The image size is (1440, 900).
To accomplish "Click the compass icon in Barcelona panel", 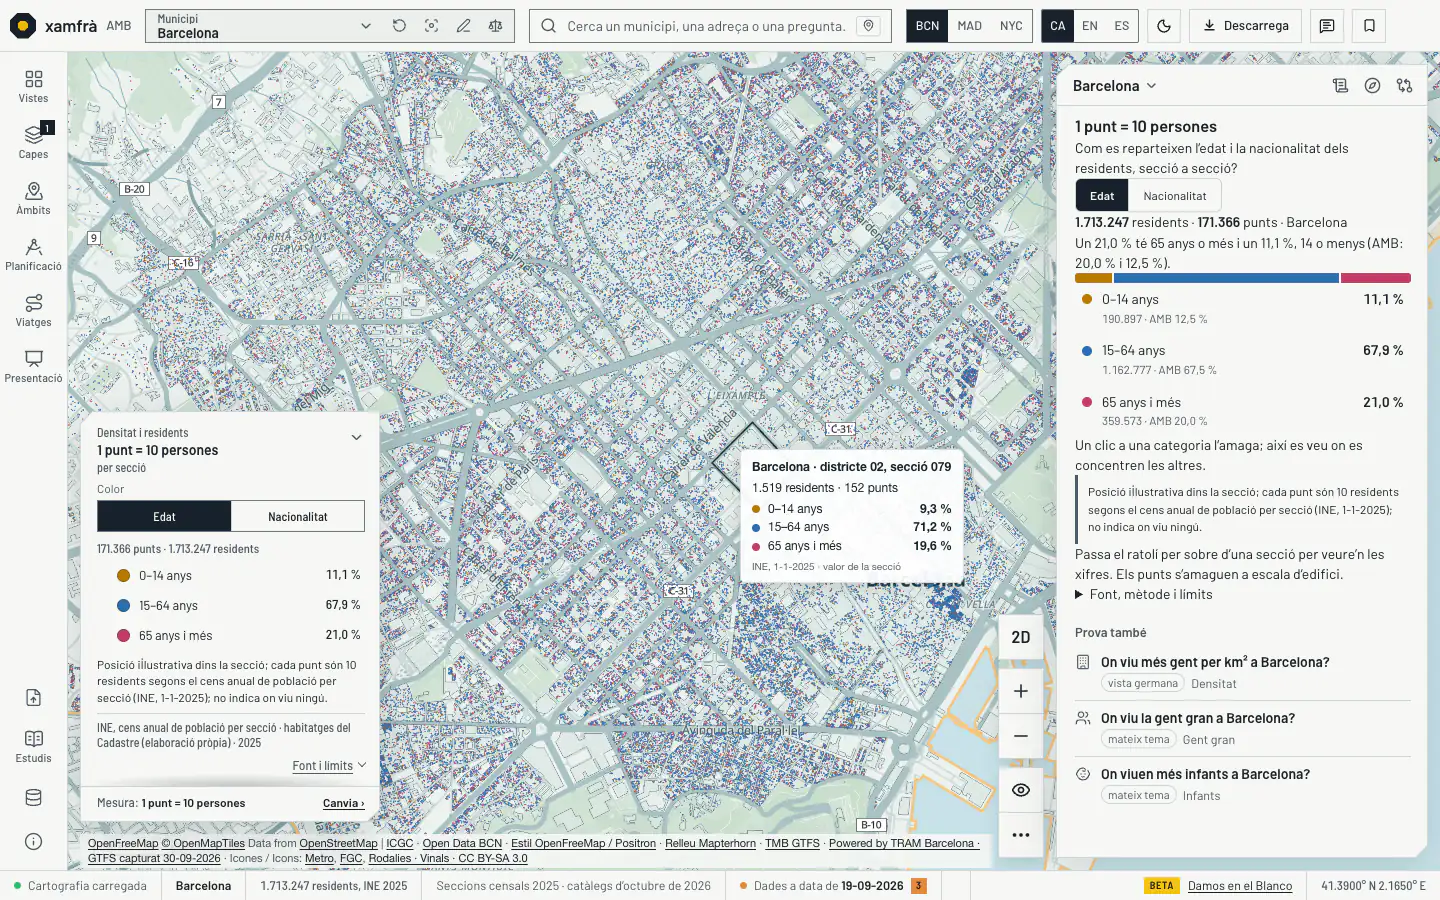I will click(1372, 86).
